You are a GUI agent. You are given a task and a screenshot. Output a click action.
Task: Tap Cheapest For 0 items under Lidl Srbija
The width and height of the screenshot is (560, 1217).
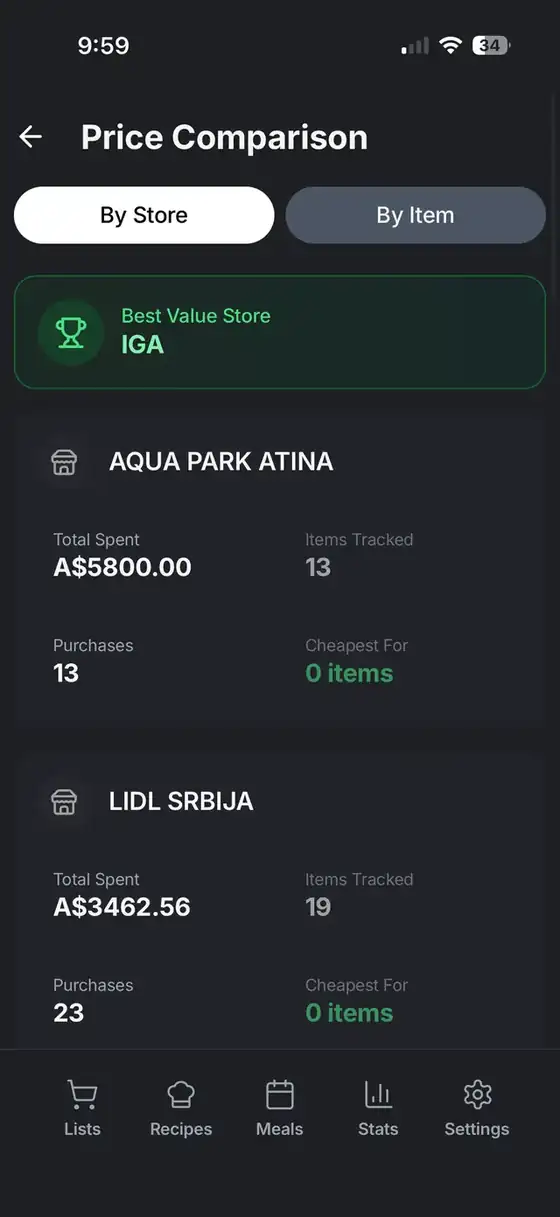349,1013
